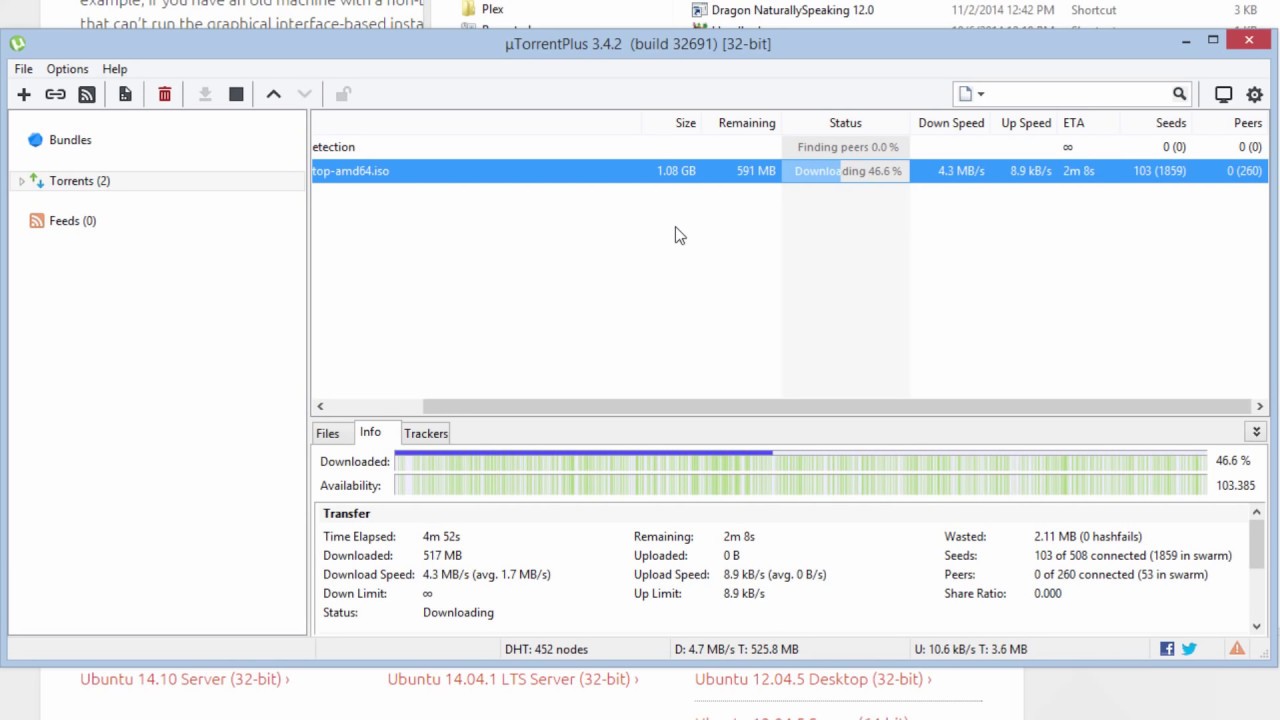Click the Twitter icon in status bar
The height and width of the screenshot is (720, 1280).
(1189, 649)
